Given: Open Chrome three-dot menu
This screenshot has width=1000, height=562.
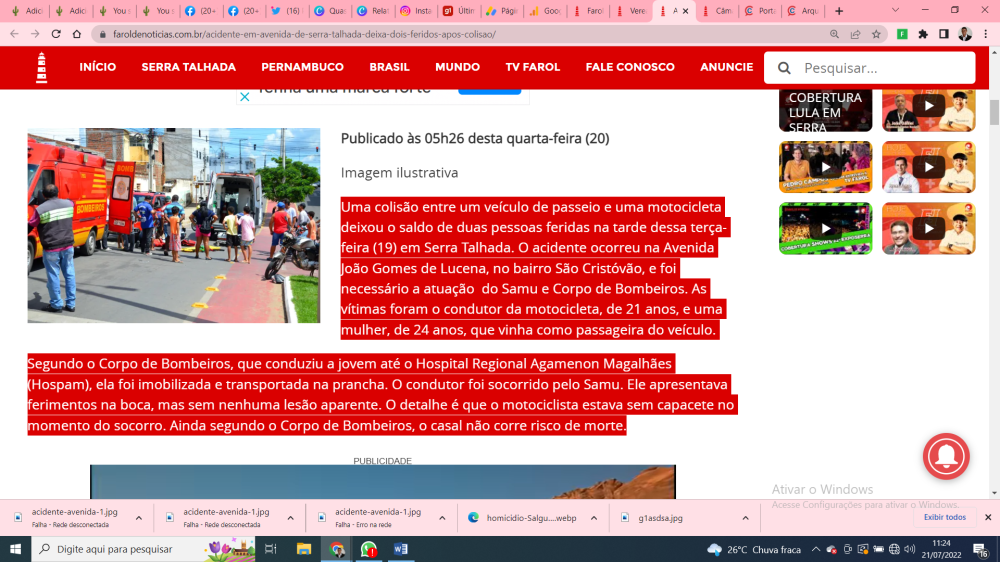Looking at the screenshot, I should pos(986,34).
